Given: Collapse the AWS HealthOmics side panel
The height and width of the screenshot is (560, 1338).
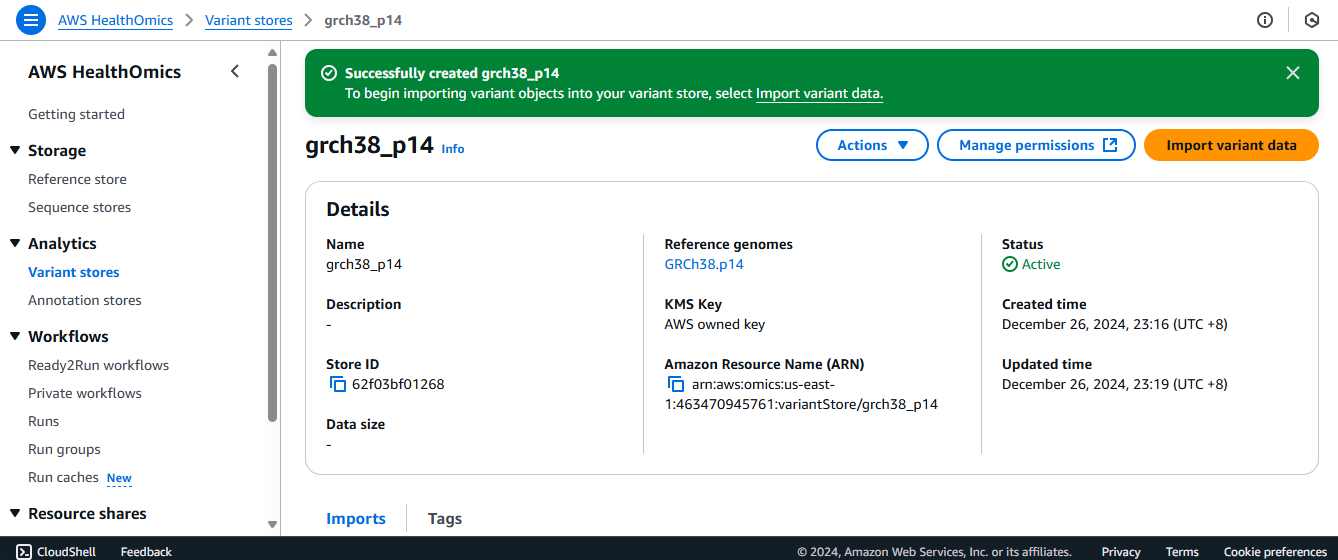Looking at the screenshot, I should [235, 71].
